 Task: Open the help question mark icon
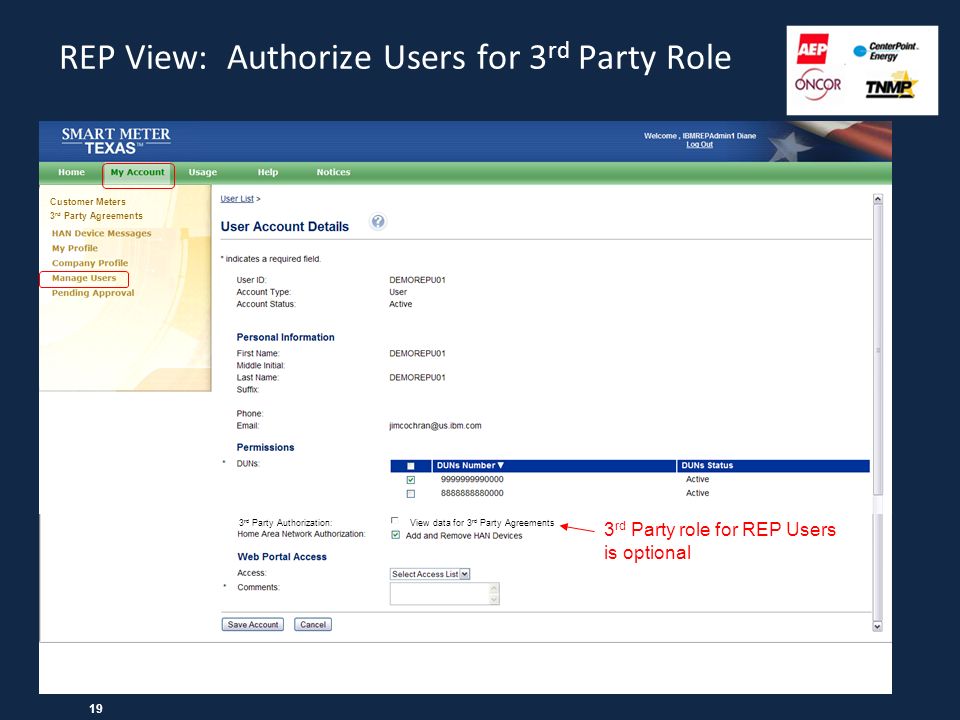(378, 222)
